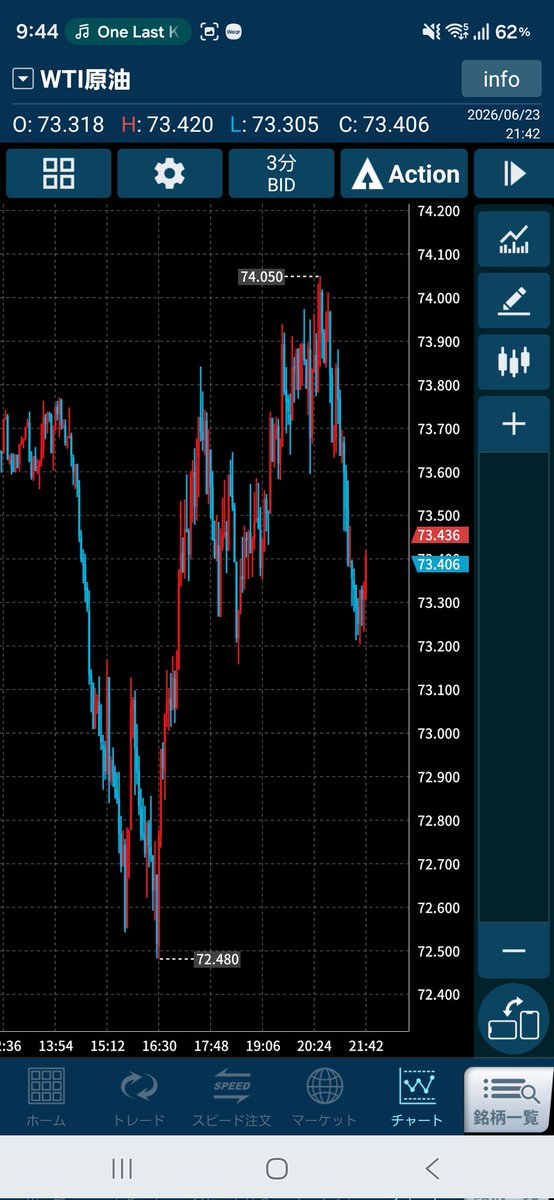The height and width of the screenshot is (1200, 554).
Task: Tap the zoom slider track between plus and minus
Action: 514,687
